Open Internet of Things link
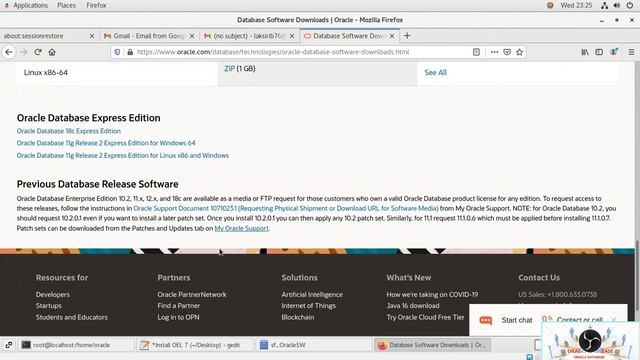Screen dimensions: 640x360 click(x=309, y=306)
